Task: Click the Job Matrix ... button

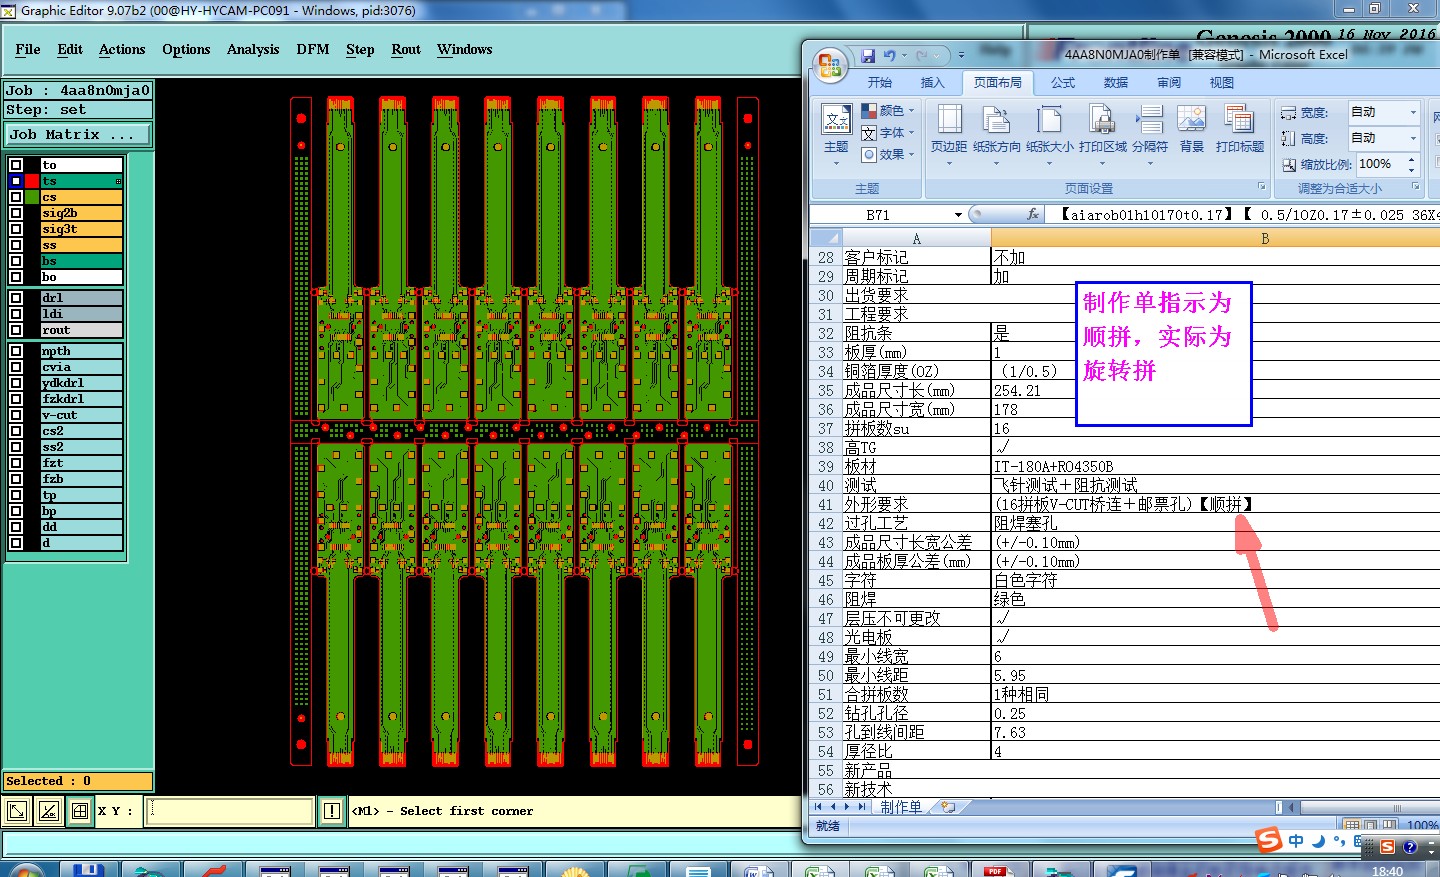Action: point(78,134)
